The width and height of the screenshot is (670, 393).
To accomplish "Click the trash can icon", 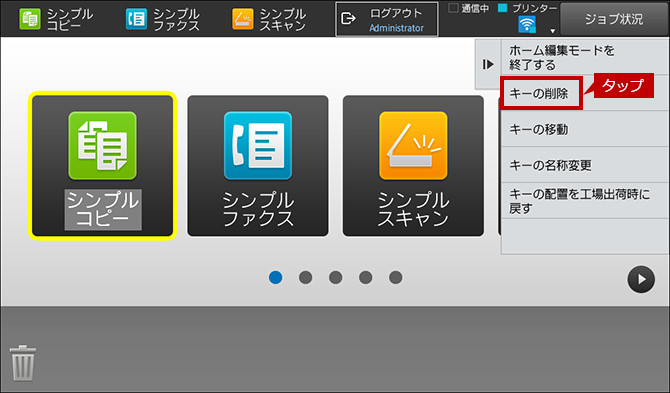I will [x=23, y=363].
